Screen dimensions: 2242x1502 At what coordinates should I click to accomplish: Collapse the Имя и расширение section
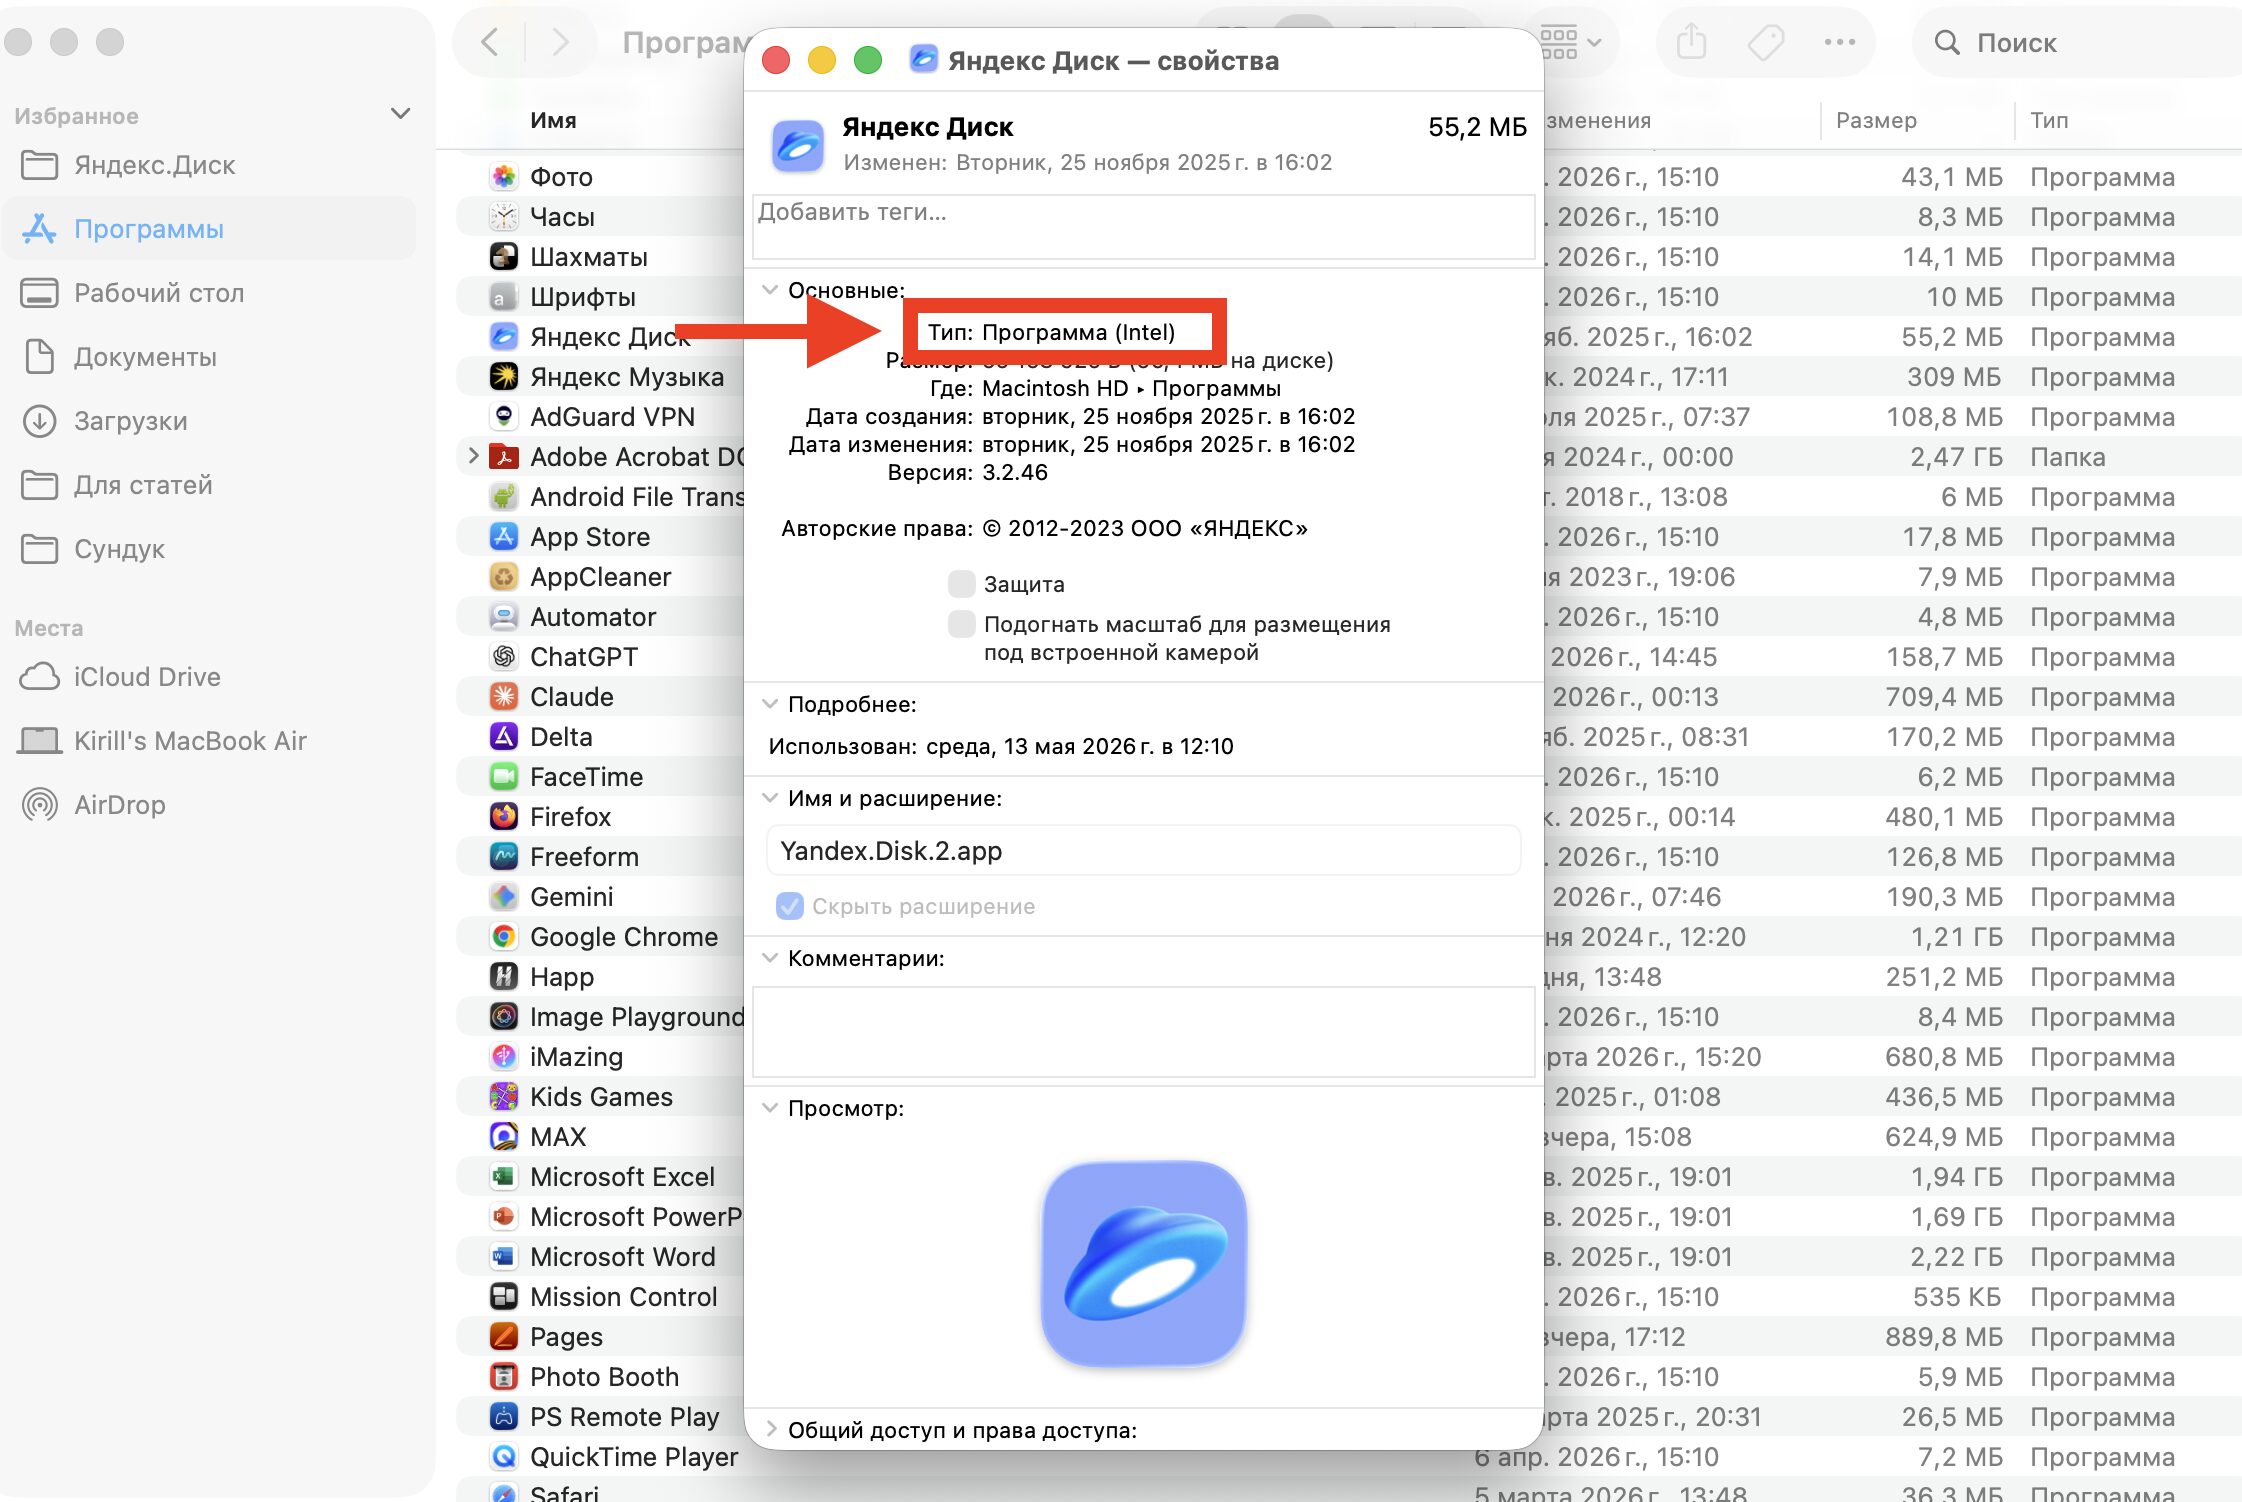(770, 798)
